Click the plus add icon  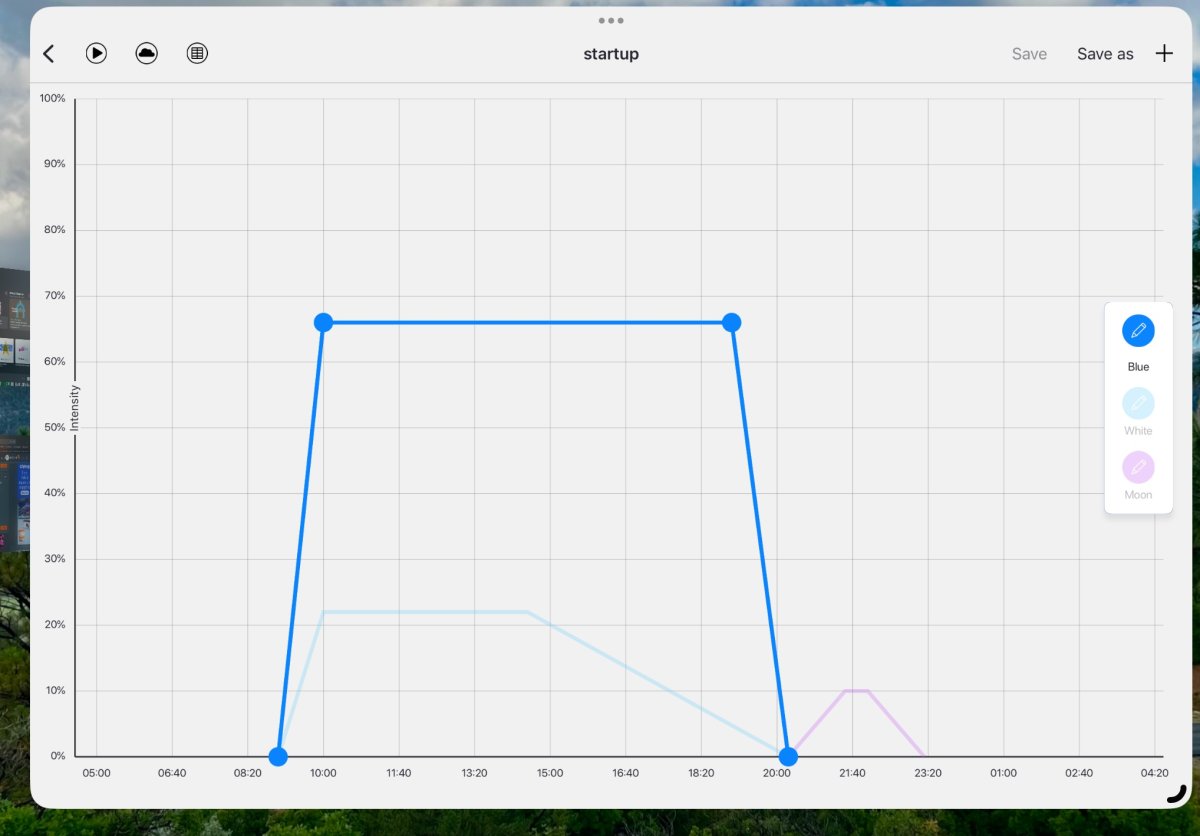1164,54
